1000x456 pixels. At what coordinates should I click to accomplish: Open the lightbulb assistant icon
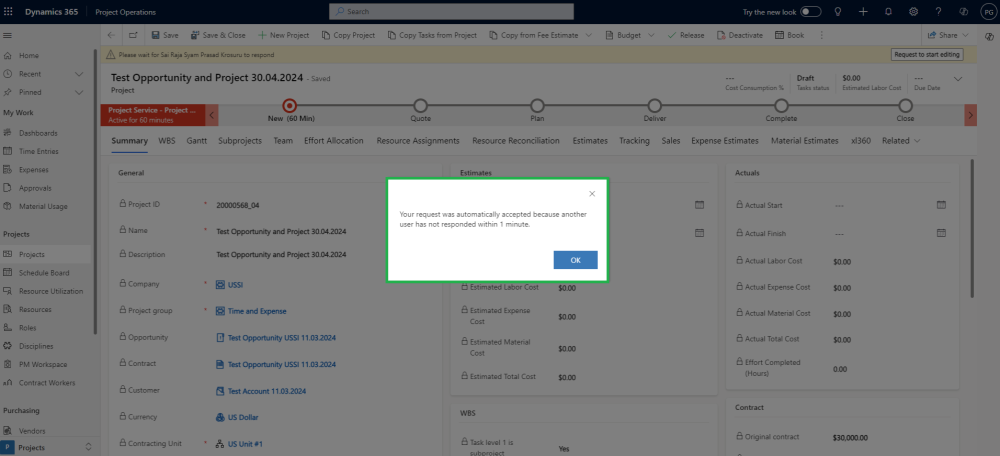[x=838, y=11]
